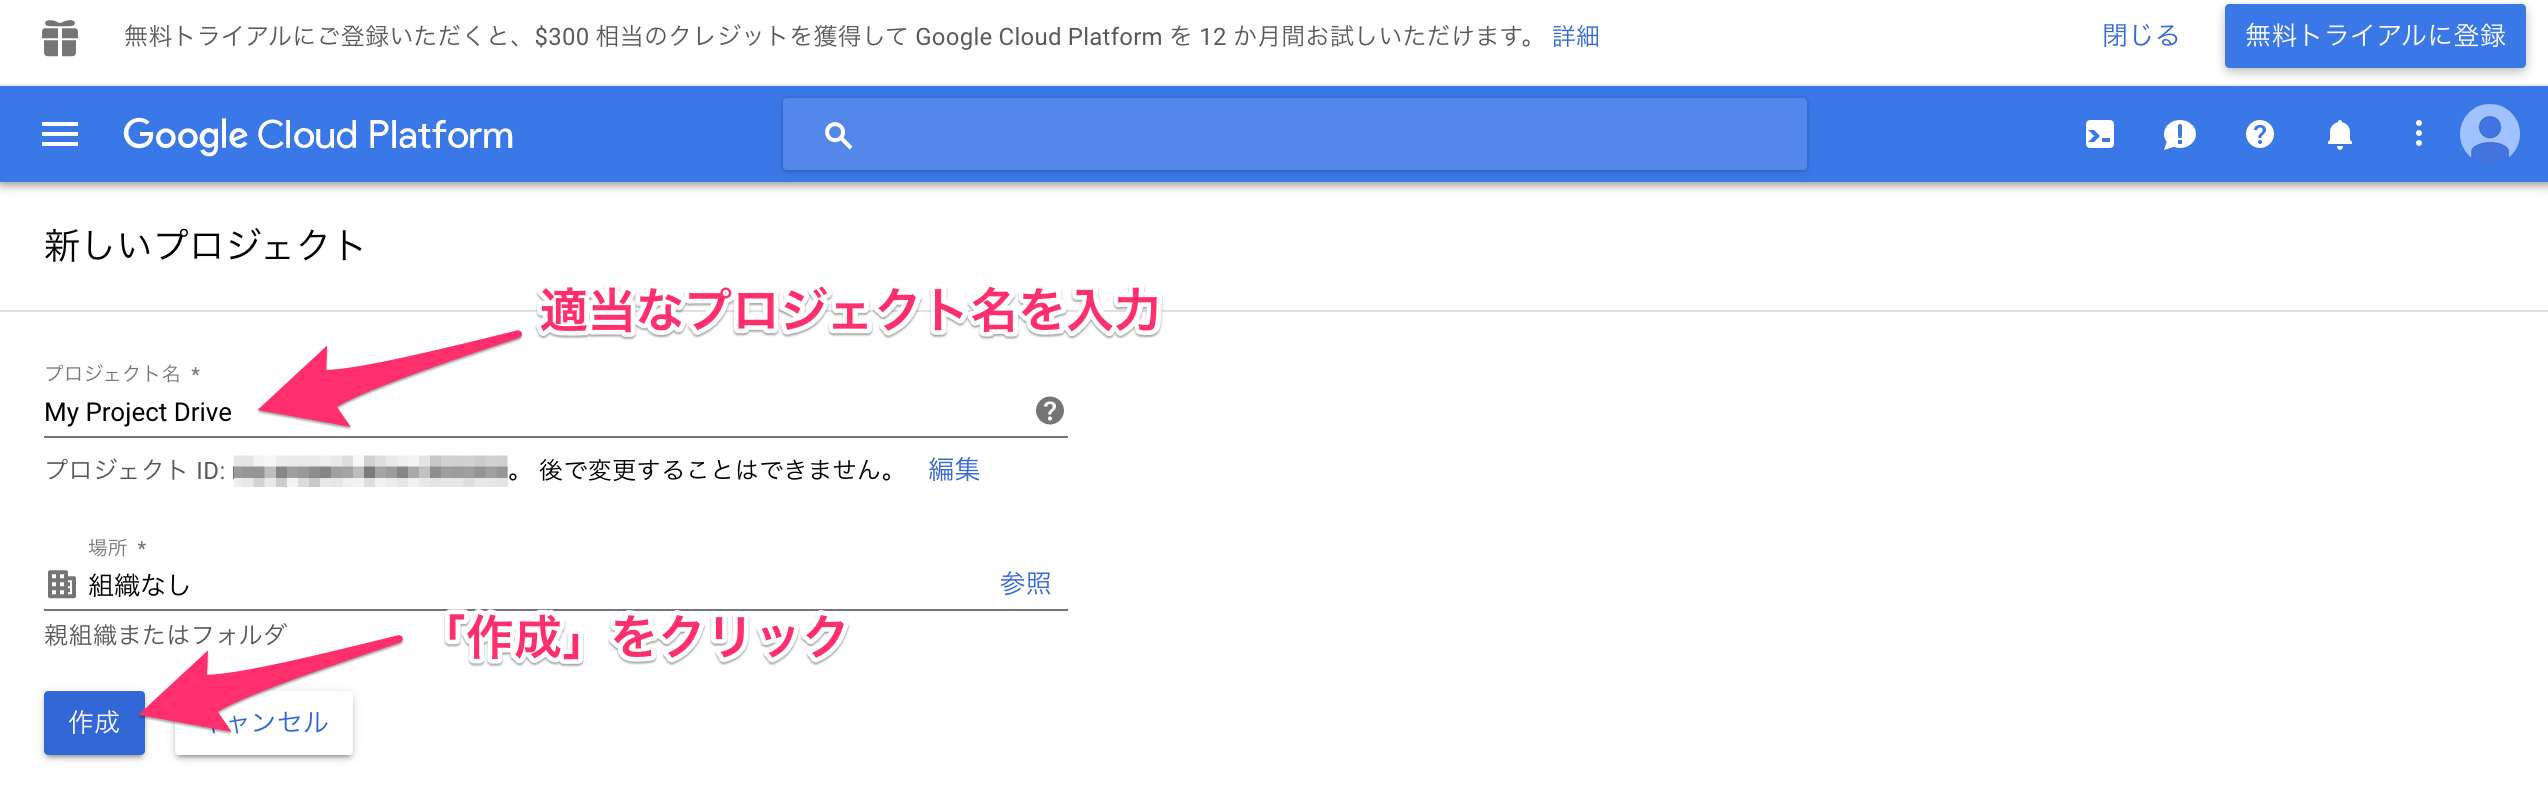Focus the top search bar

click(1295, 135)
